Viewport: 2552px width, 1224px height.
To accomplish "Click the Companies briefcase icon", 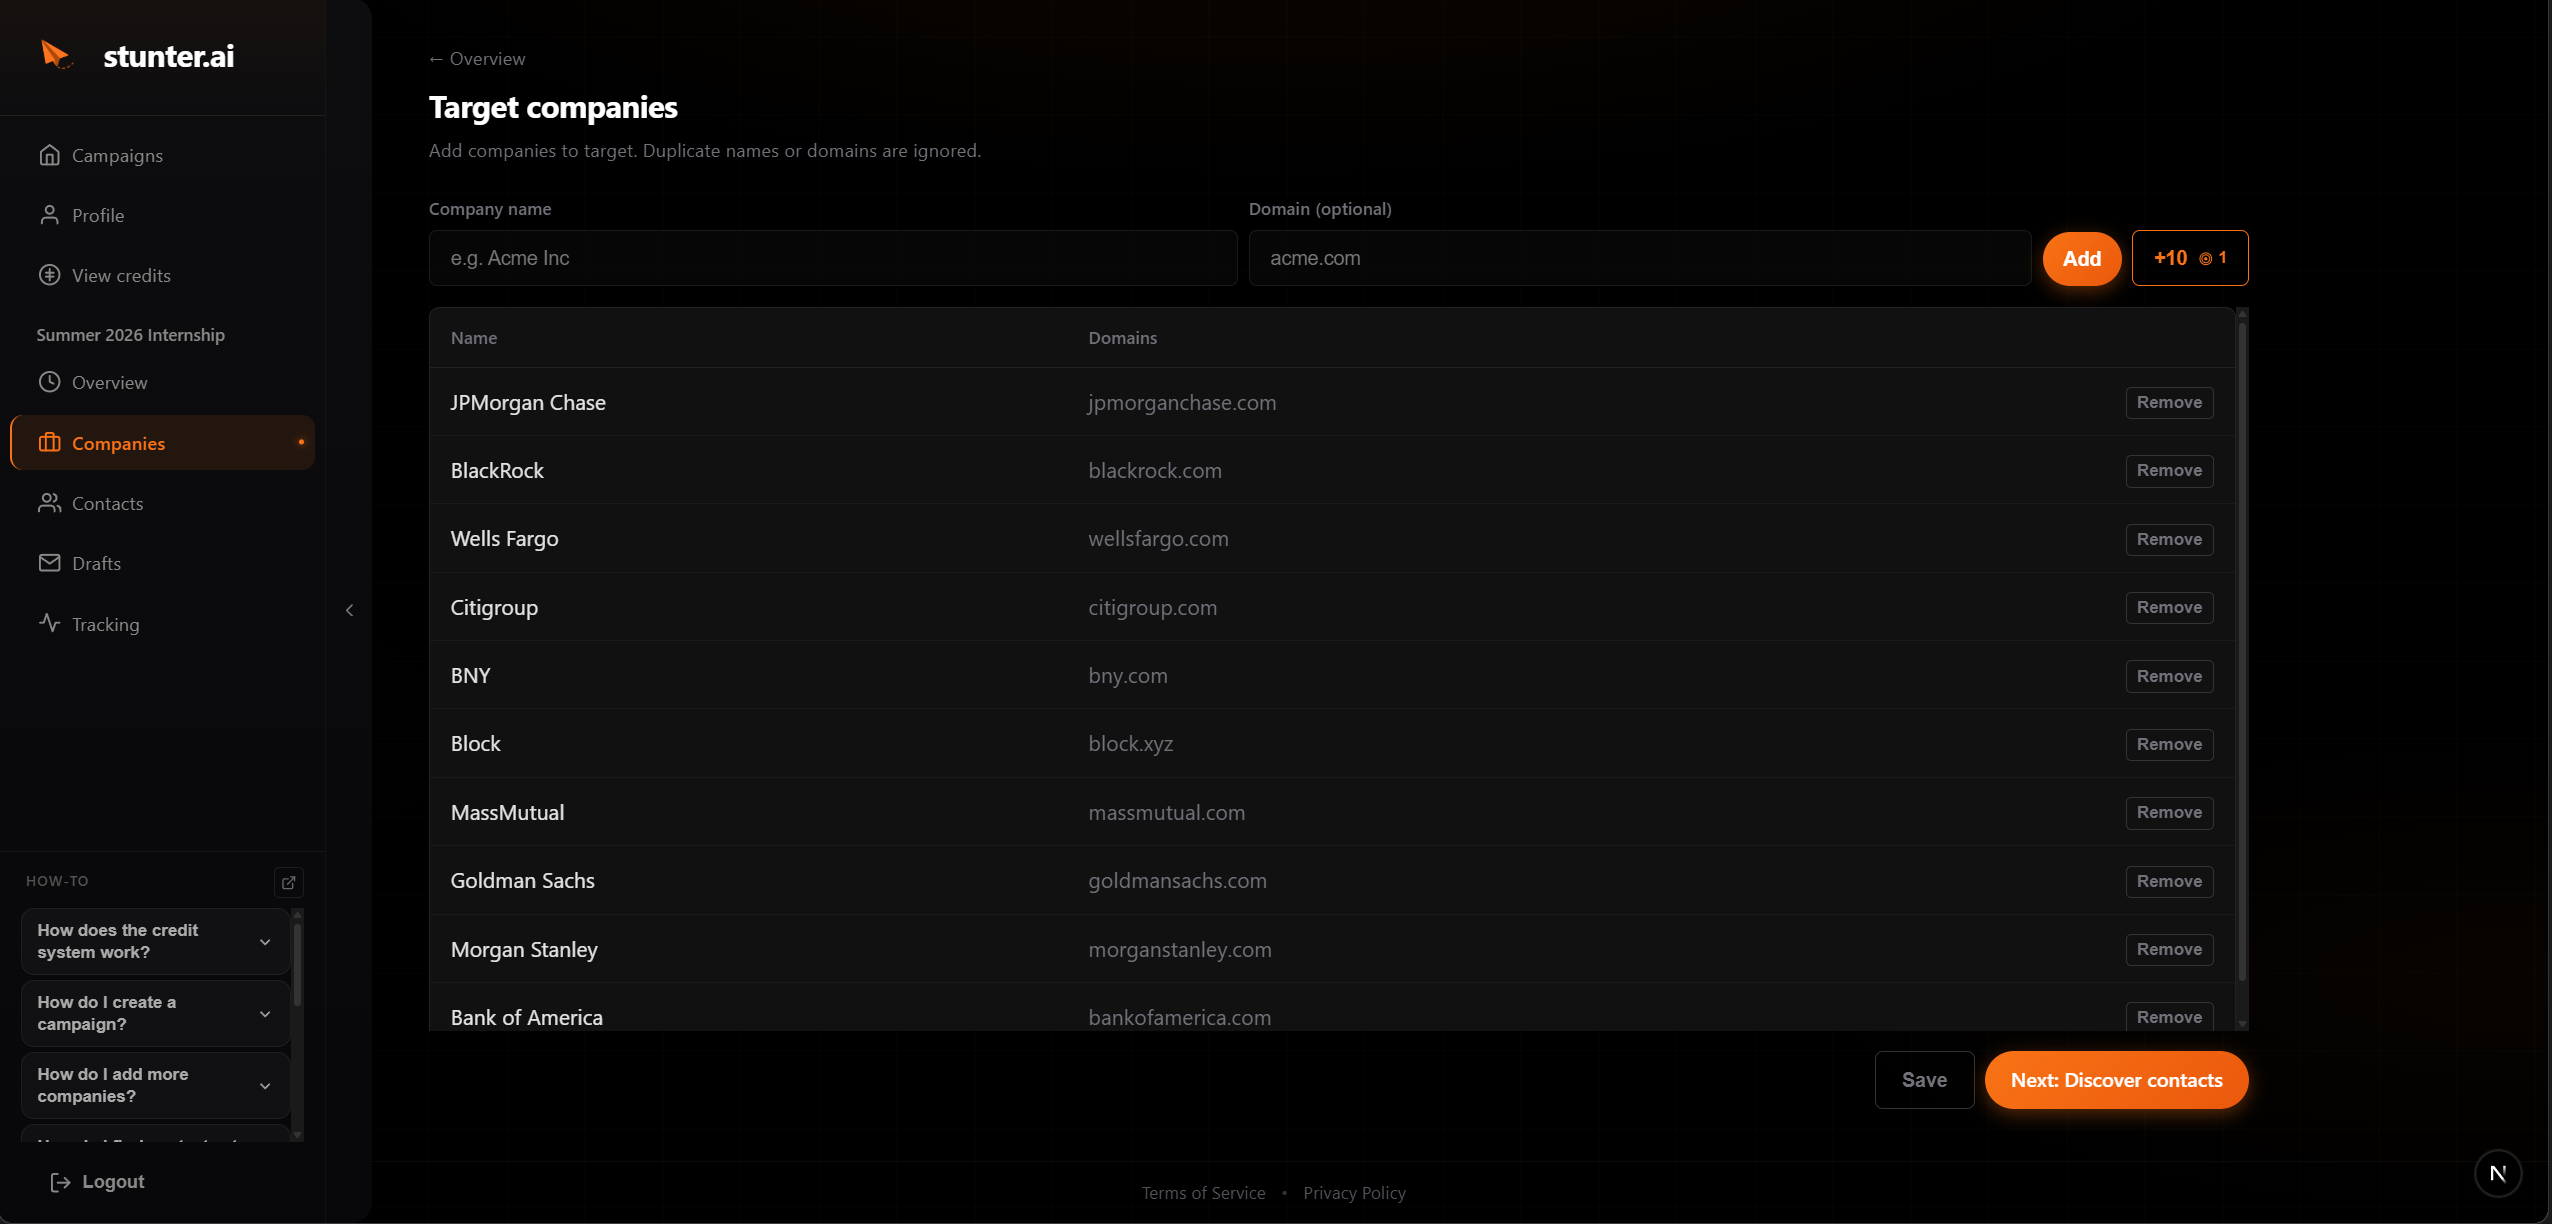I will (49, 442).
